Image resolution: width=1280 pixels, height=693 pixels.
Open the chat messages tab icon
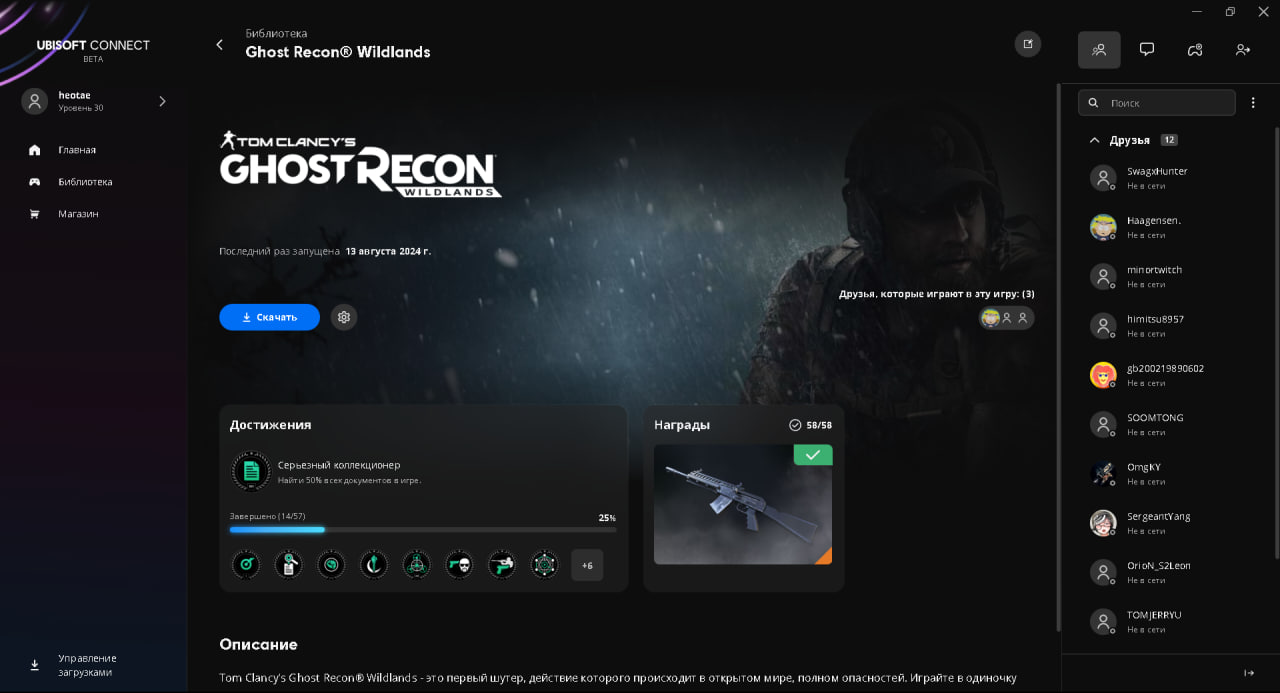(x=1147, y=49)
